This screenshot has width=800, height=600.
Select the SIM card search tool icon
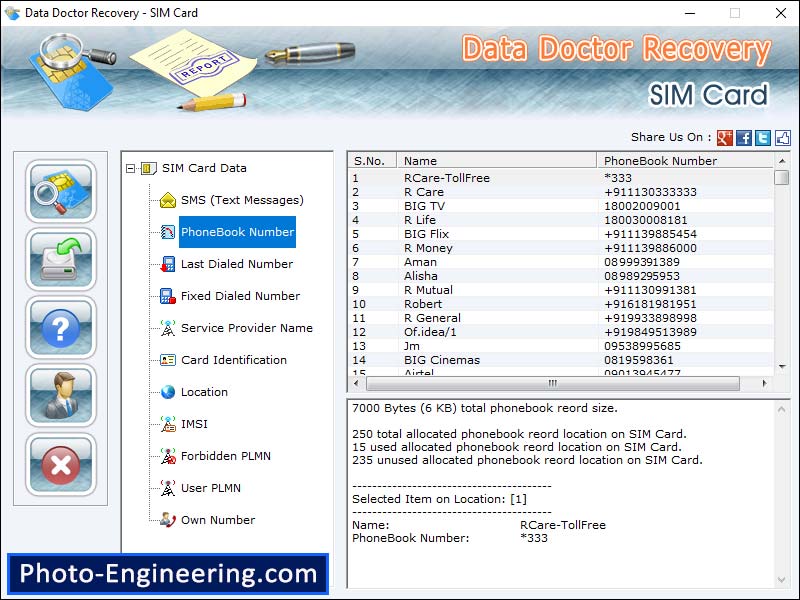pos(60,192)
